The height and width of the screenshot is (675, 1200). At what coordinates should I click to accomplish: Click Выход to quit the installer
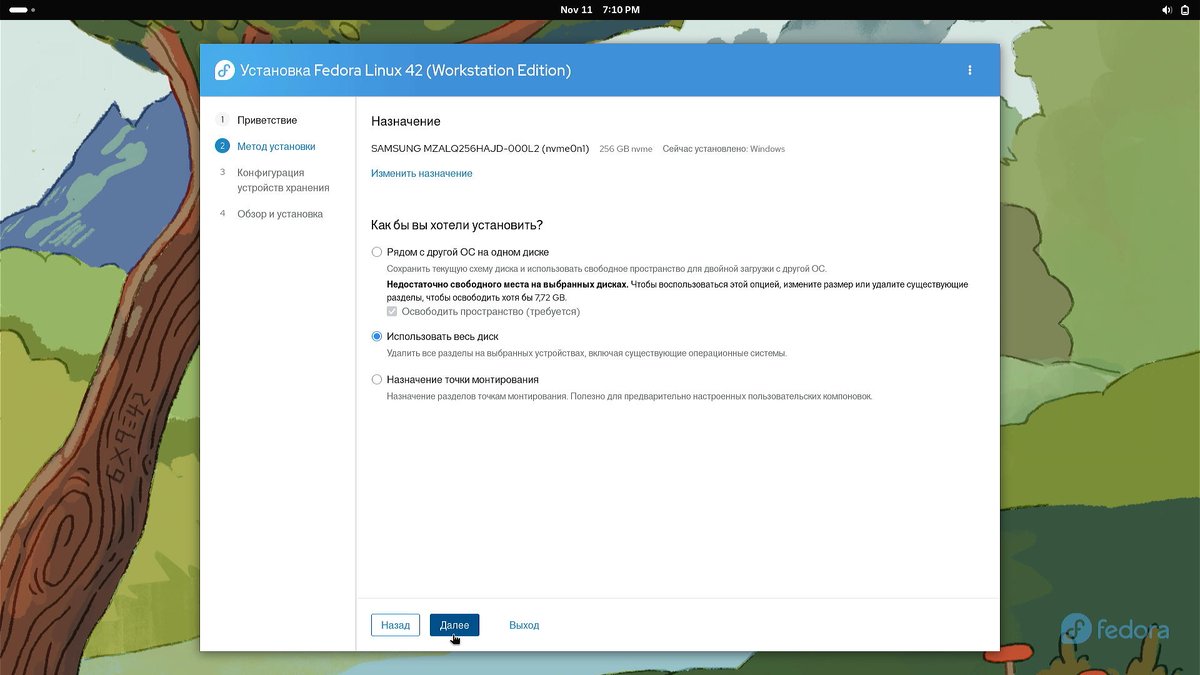click(x=523, y=625)
